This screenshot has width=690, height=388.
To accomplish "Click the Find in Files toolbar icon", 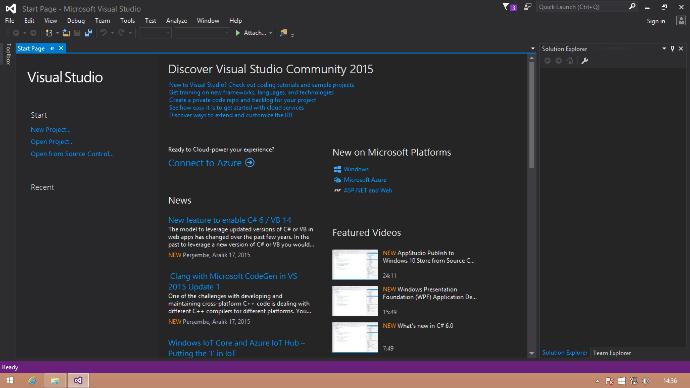I will [x=284, y=33].
